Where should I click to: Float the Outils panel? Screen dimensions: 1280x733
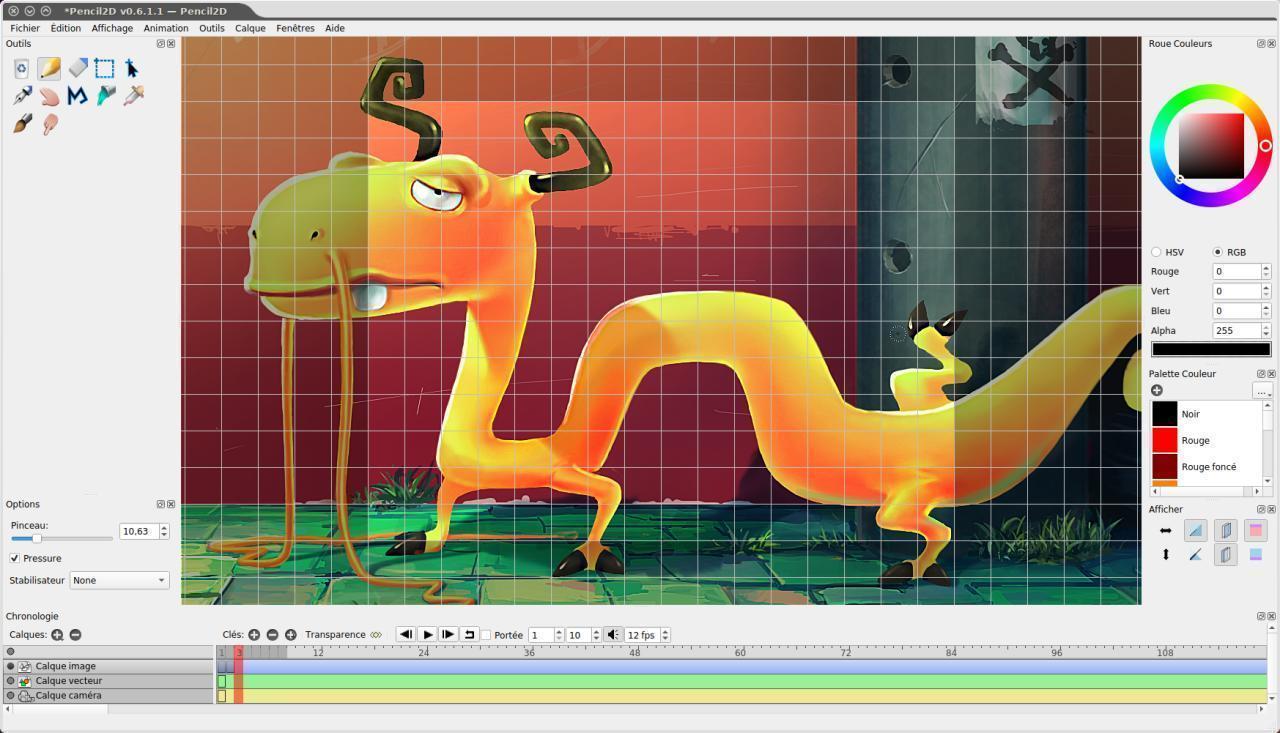pos(161,44)
